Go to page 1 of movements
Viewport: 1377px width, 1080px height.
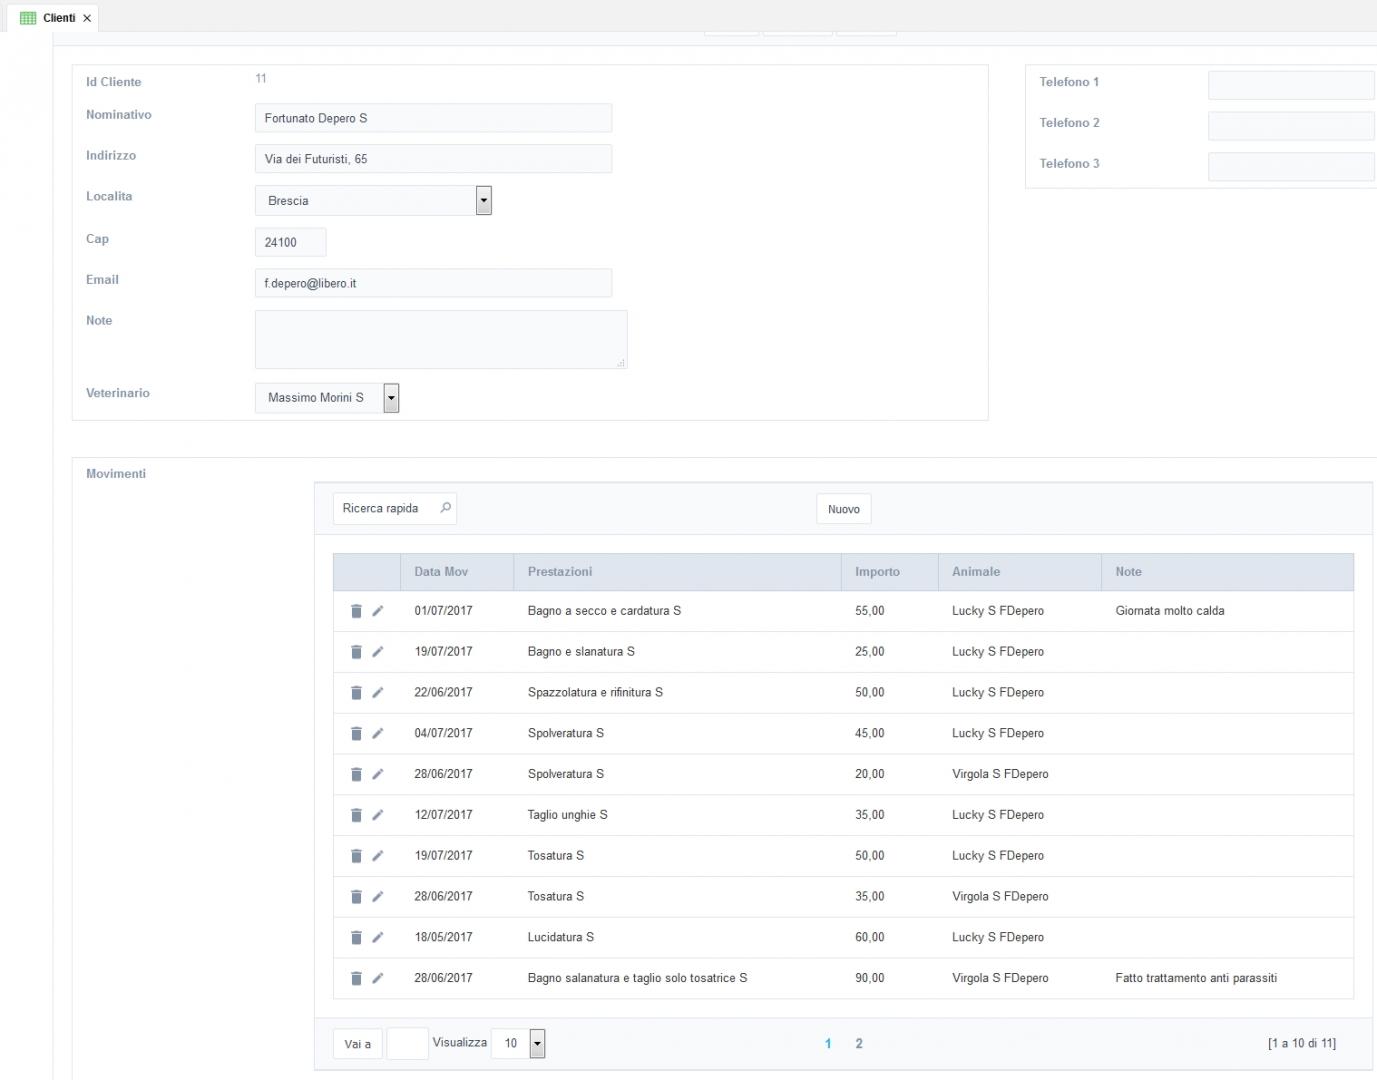pos(828,1043)
